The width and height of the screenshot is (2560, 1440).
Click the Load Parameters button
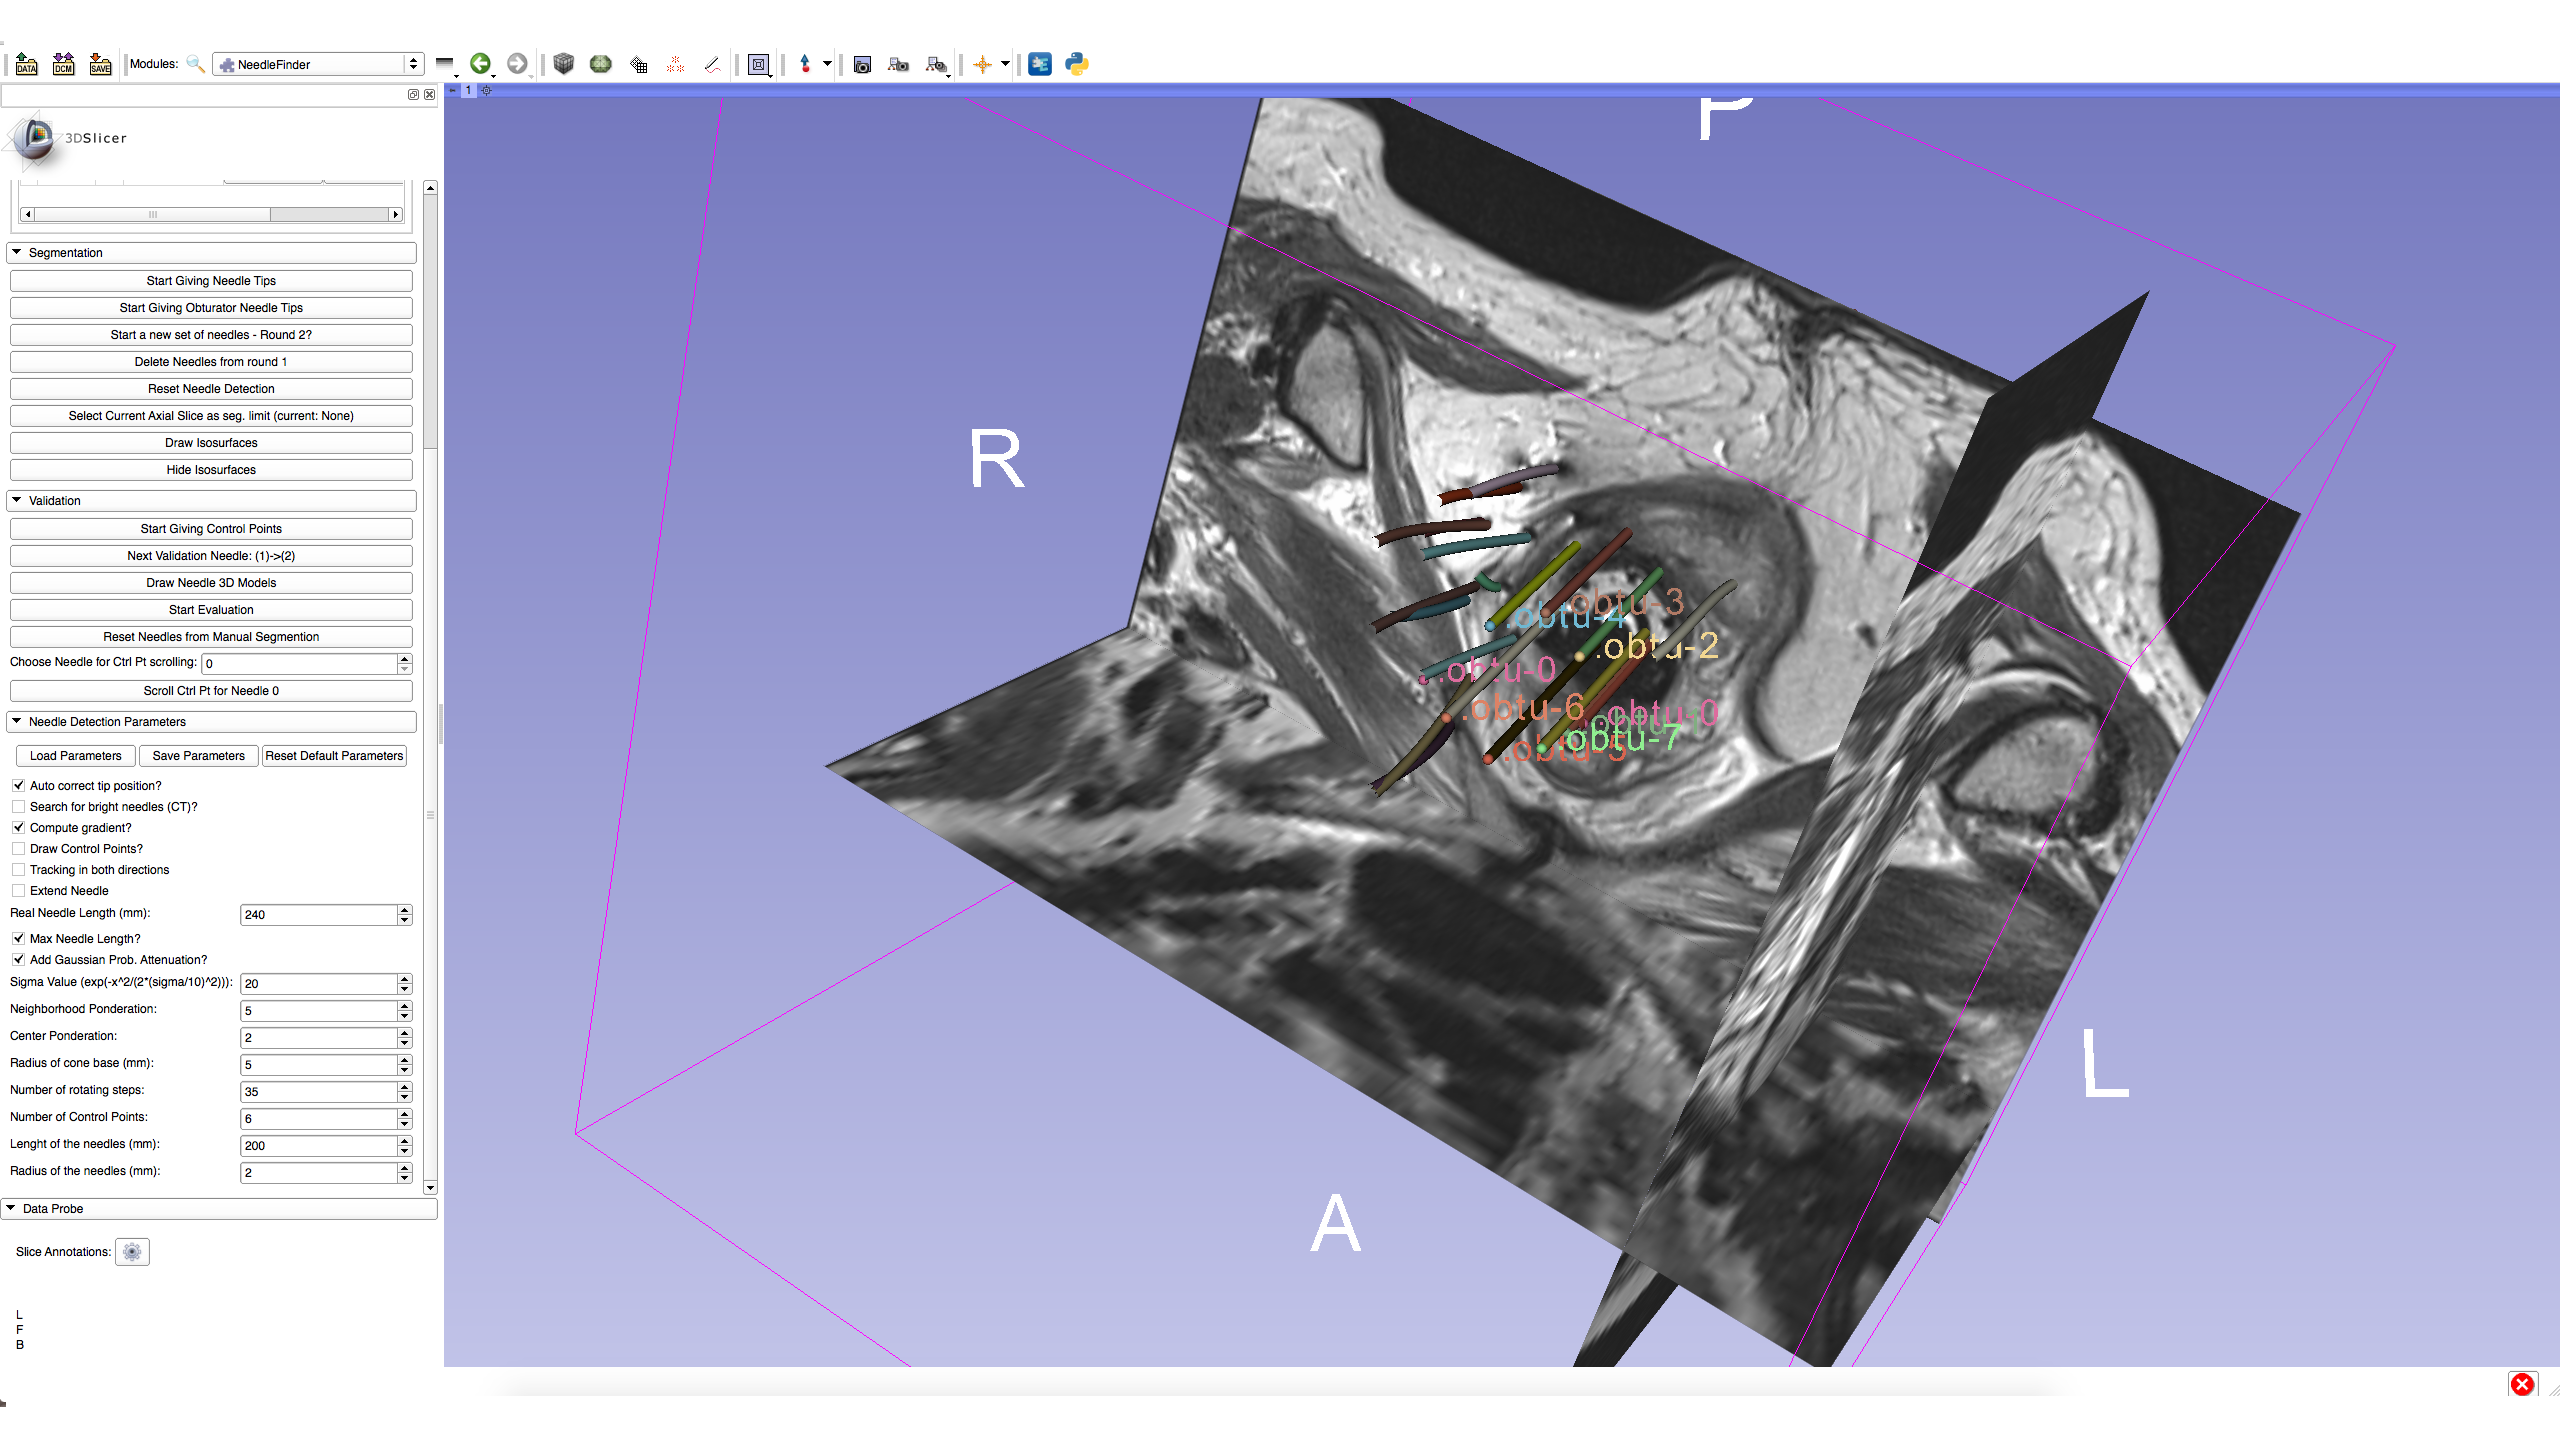75,756
